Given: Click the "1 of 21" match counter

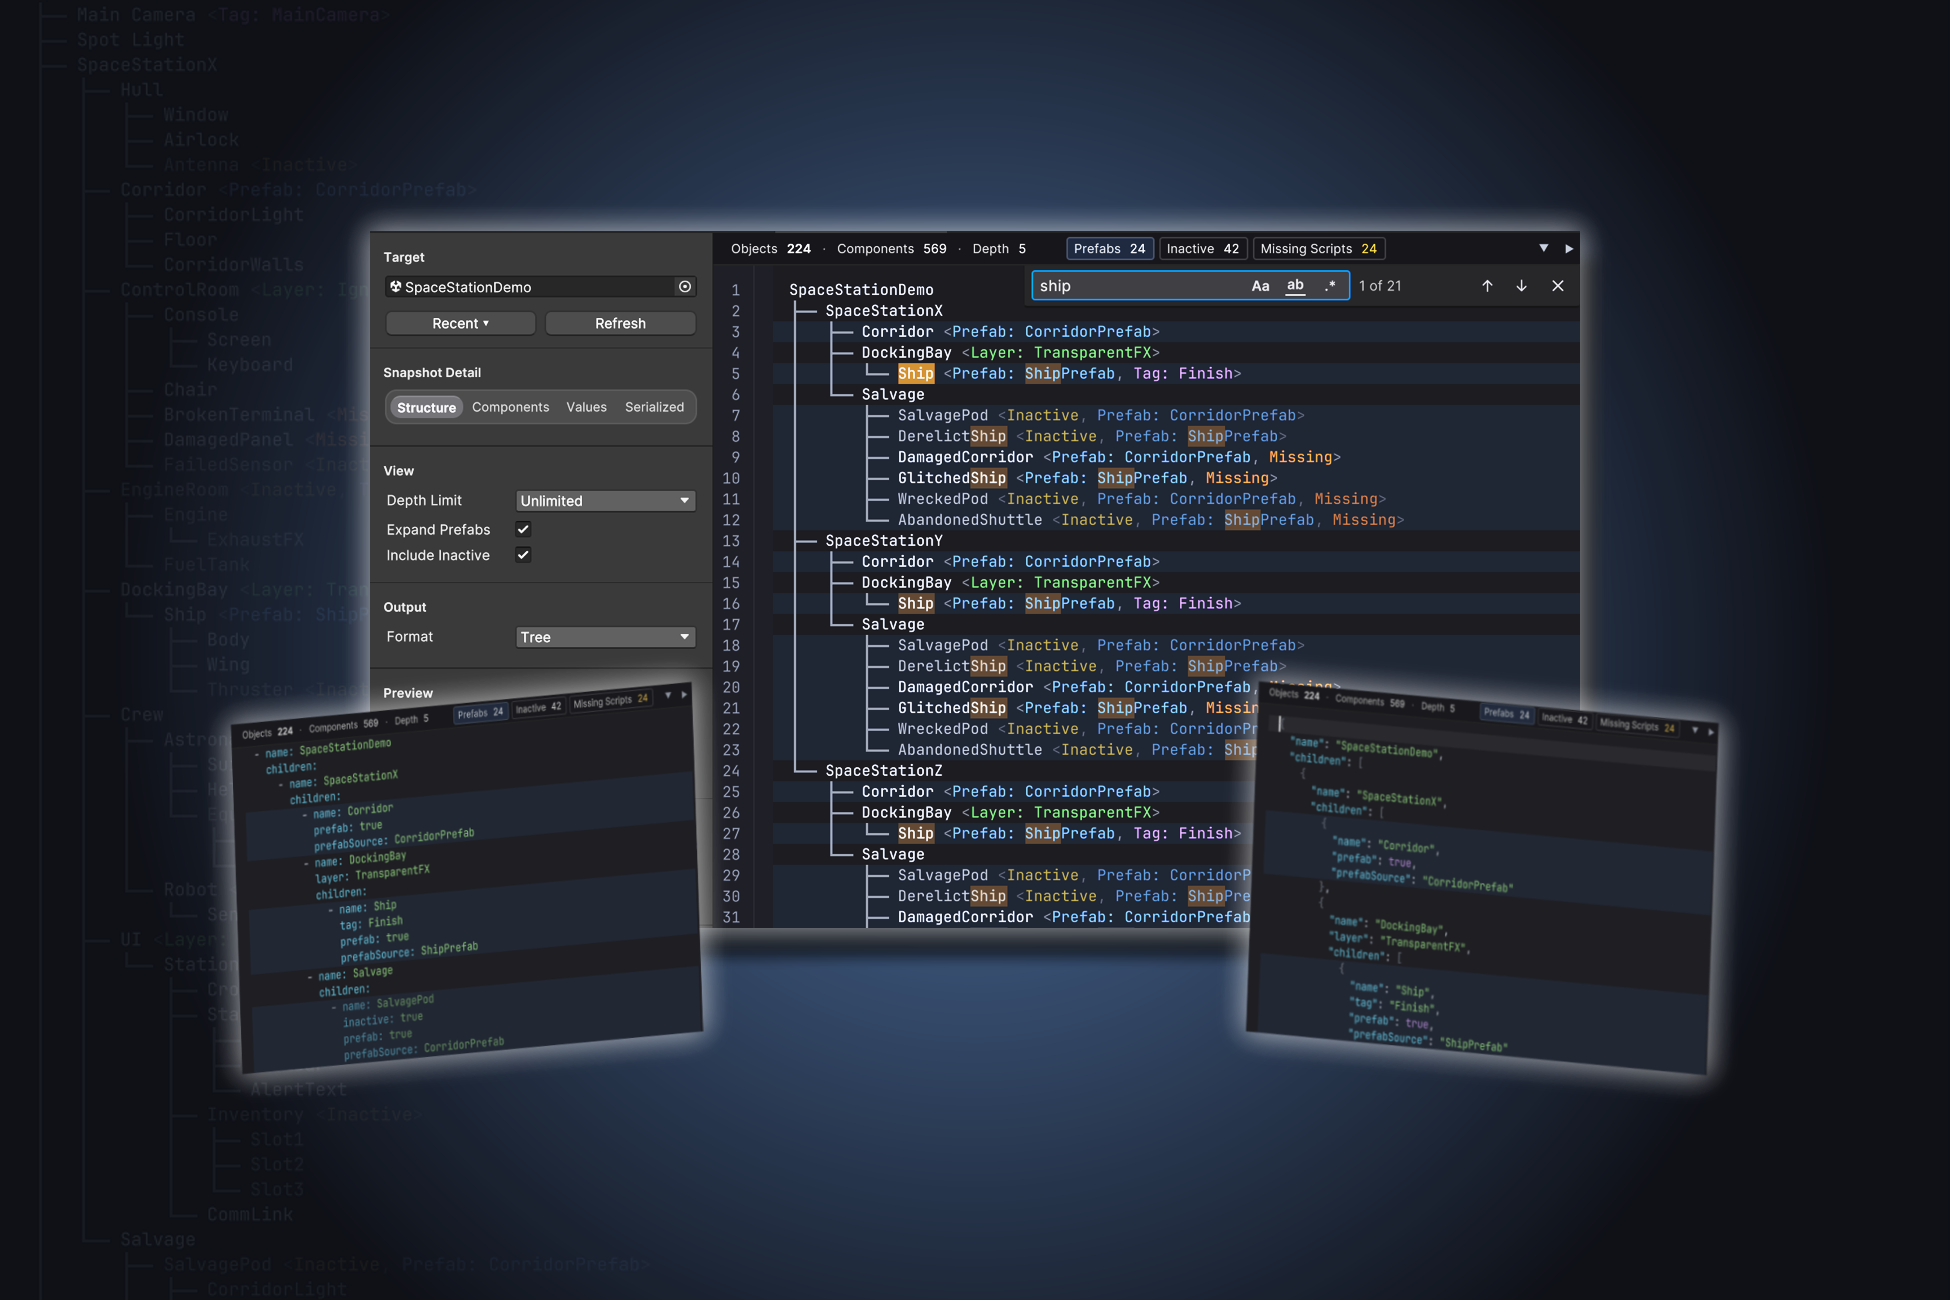Looking at the screenshot, I should pos(1380,286).
